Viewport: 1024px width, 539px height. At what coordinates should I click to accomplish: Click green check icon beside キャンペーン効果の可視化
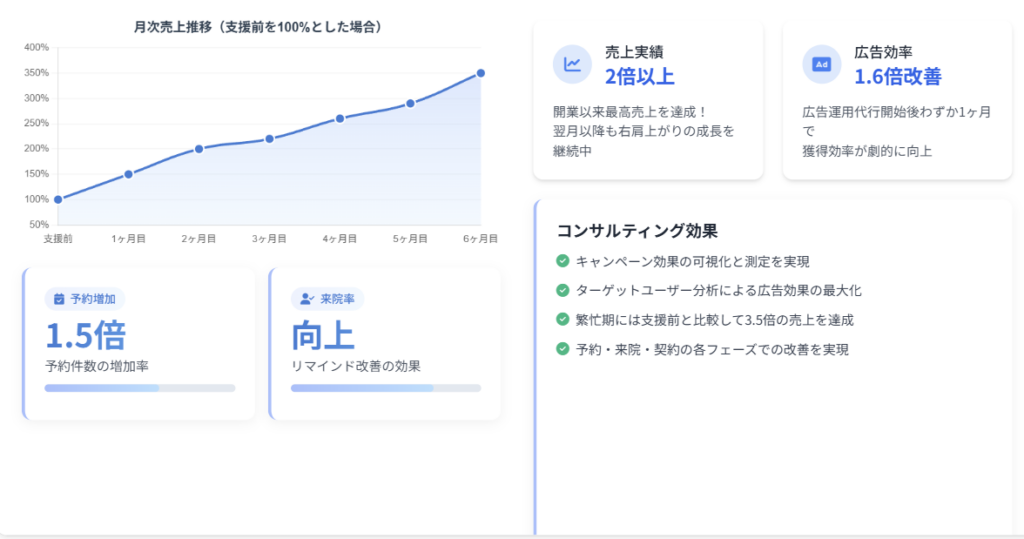click(x=563, y=261)
